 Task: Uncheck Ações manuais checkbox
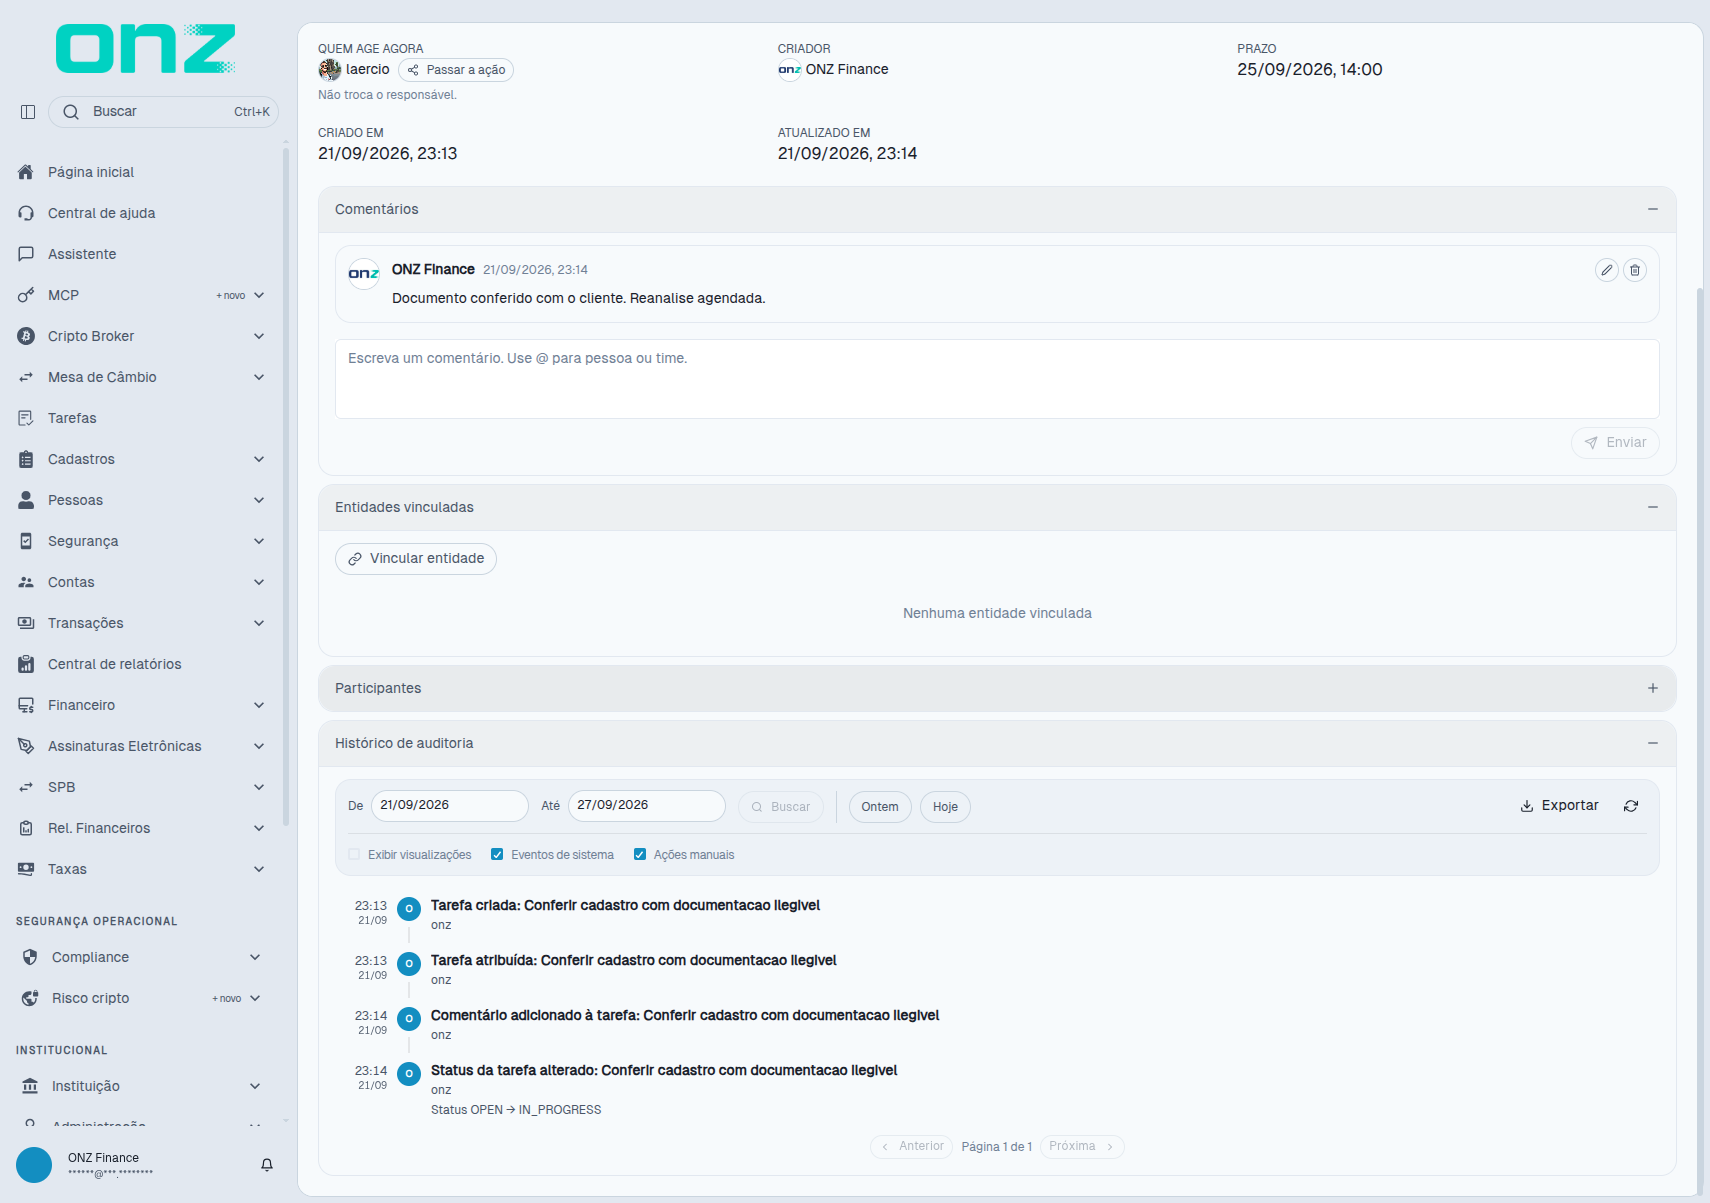tap(640, 855)
